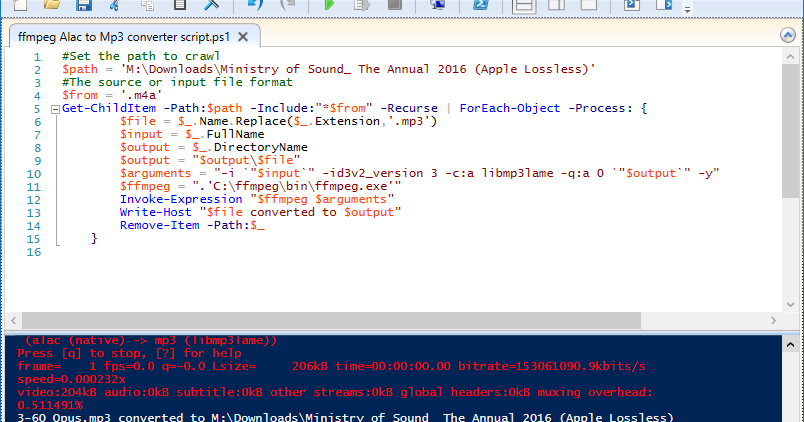This screenshot has height=422, width=804.
Task: Click the console pane scroll up arrow
Action: click(790, 345)
